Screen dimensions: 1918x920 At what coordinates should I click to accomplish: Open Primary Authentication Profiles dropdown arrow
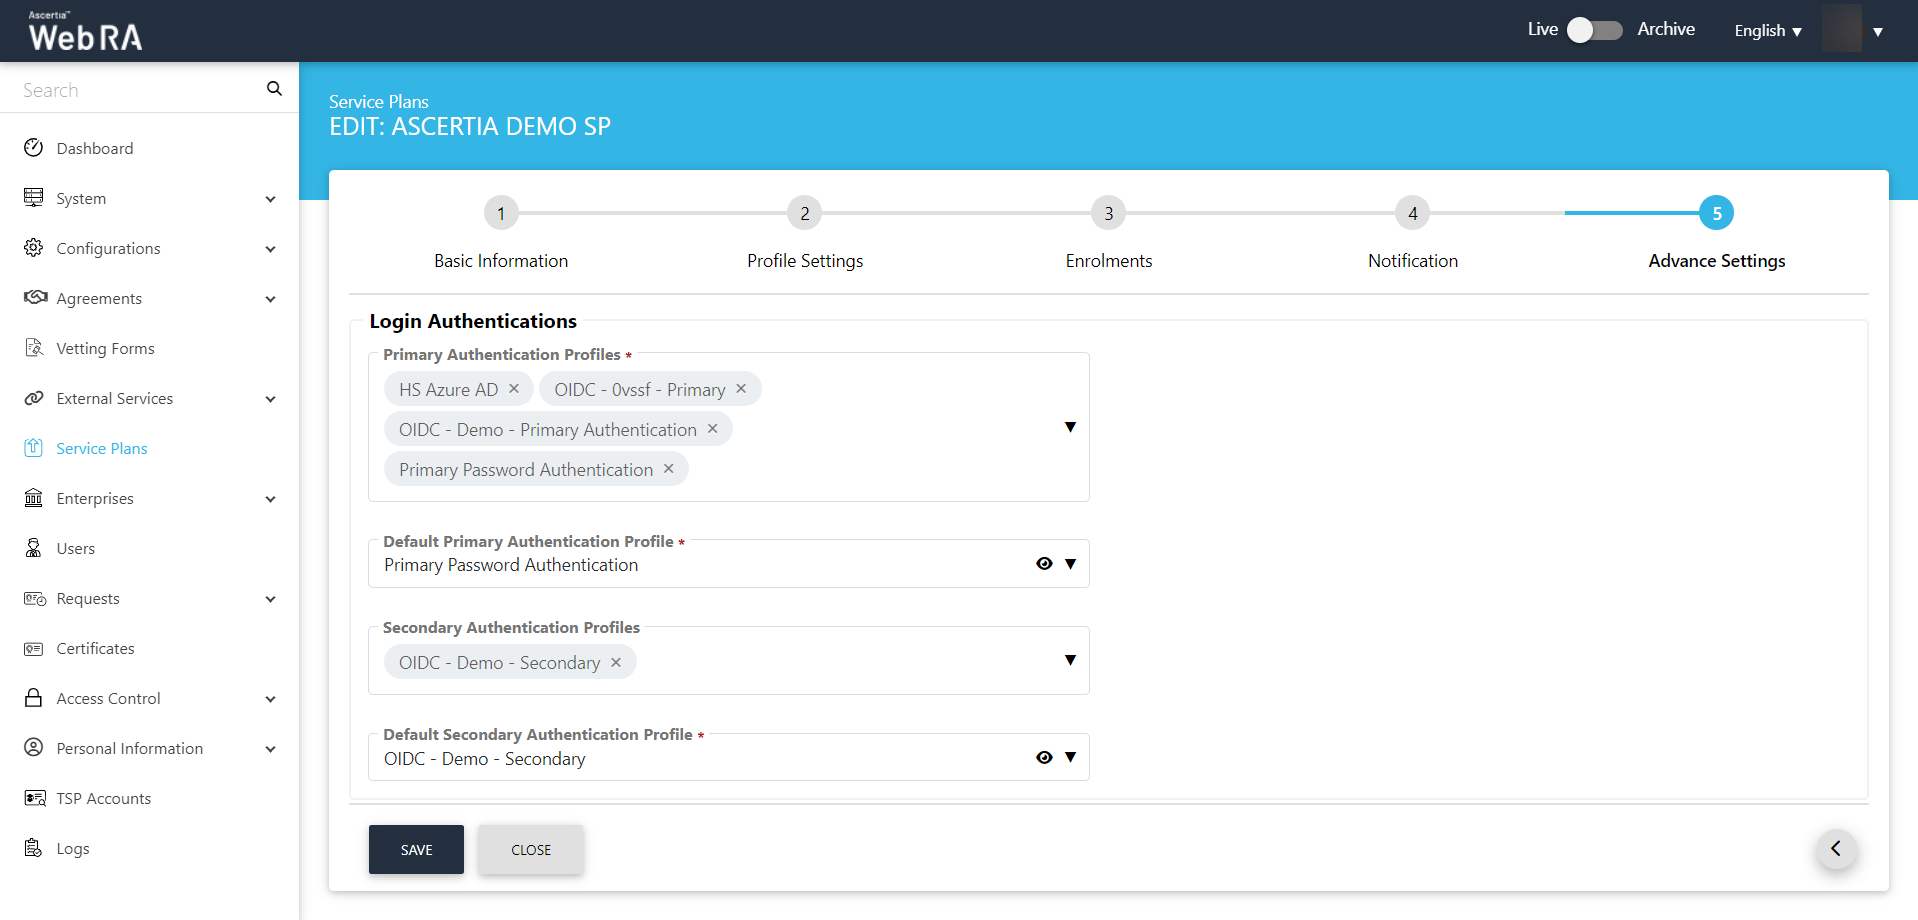click(1070, 427)
